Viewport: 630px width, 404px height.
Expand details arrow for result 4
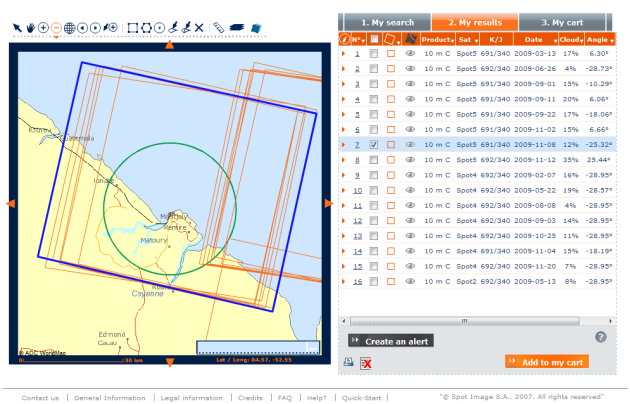coord(344,99)
